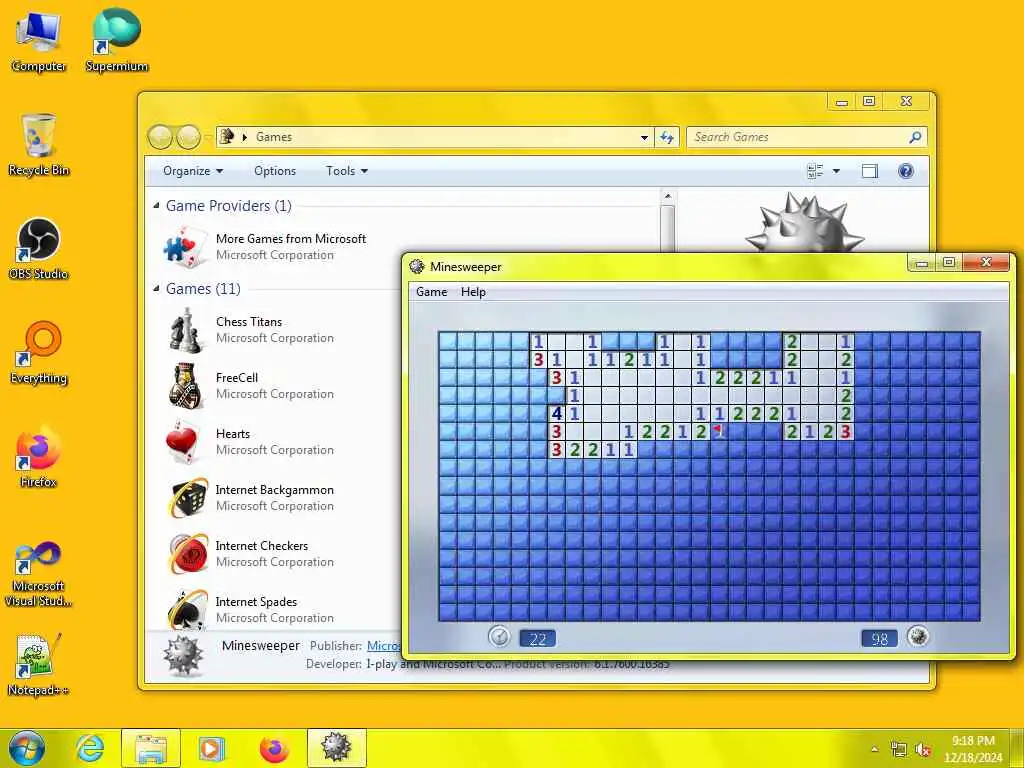
Task: Open Organize dropdown in Games window
Action: 193,171
